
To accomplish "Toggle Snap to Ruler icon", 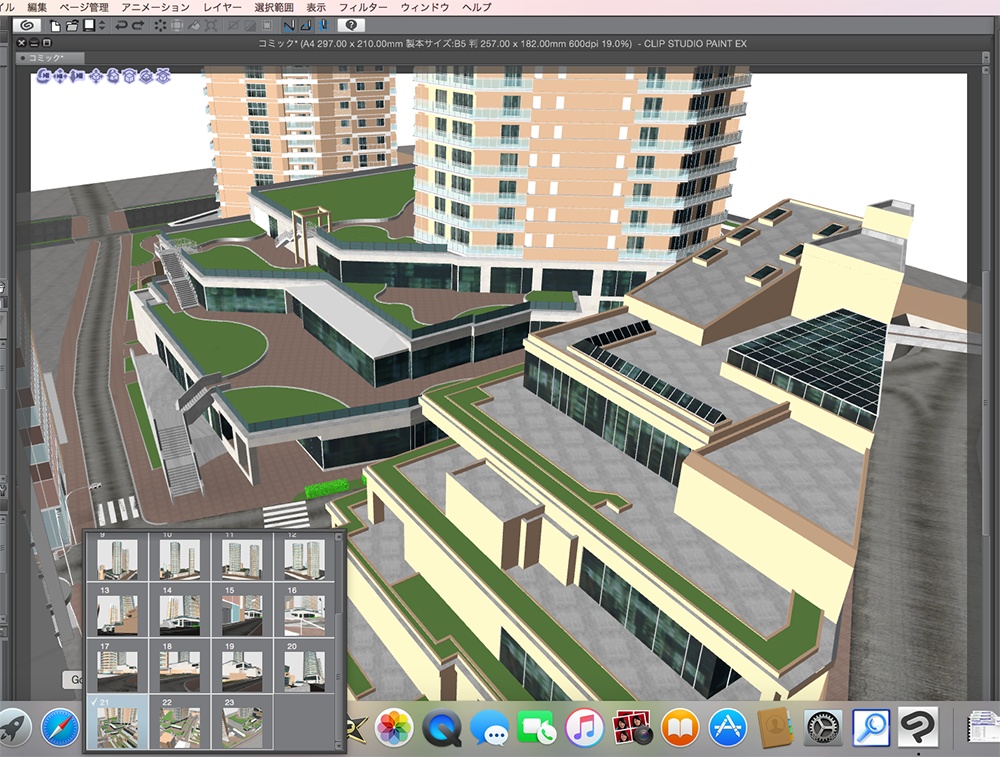I will [289, 26].
